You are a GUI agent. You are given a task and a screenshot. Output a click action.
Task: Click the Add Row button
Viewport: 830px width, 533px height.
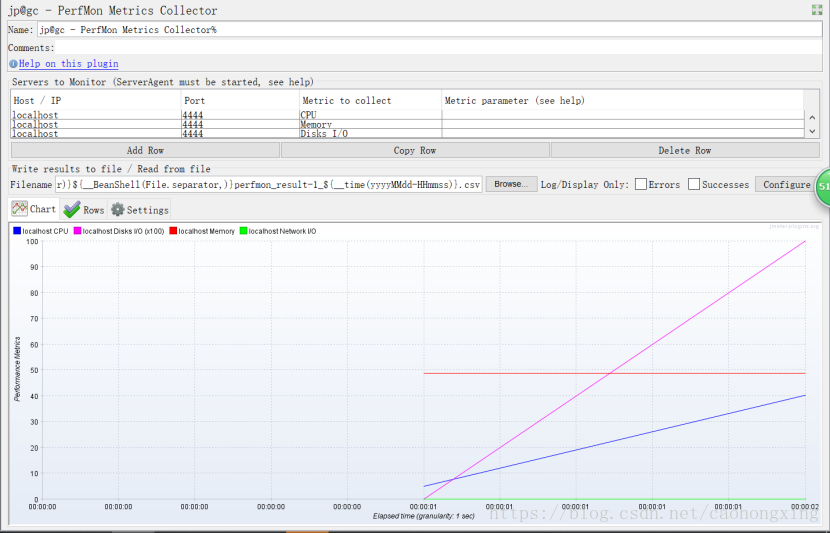[x=145, y=150]
